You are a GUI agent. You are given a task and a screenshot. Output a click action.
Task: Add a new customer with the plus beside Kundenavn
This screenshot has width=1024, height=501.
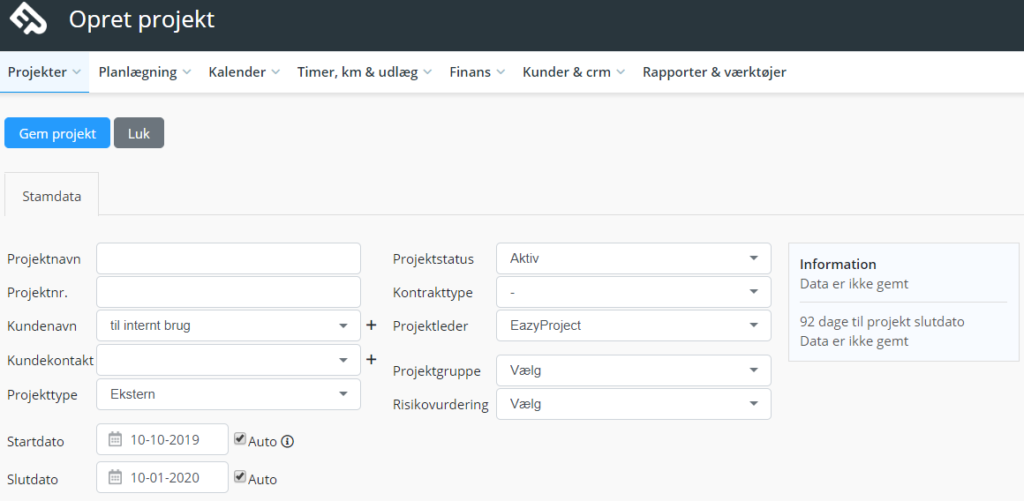click(371, 325)
